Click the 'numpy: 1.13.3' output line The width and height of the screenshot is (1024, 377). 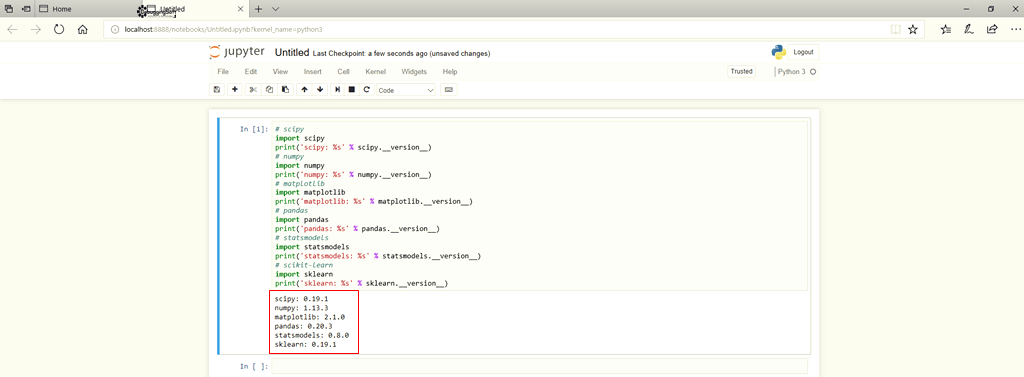[301, 308]
